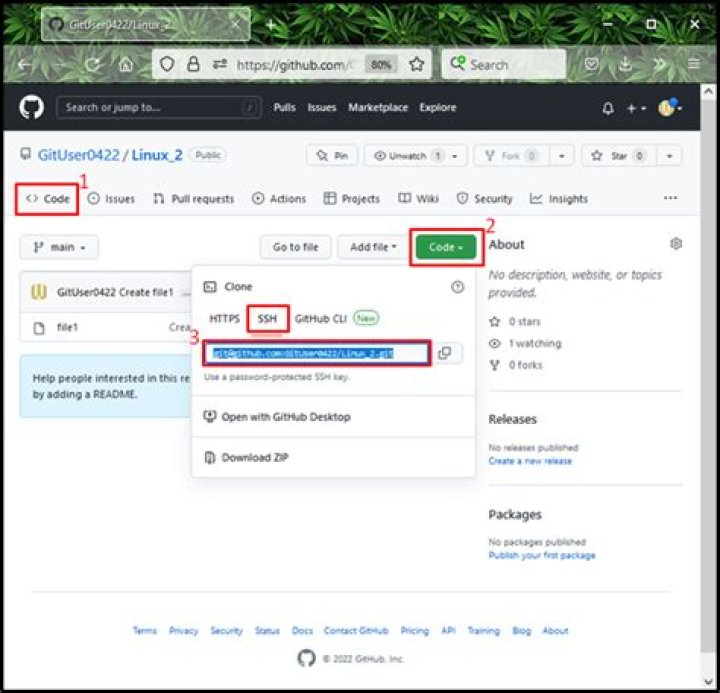Switch to the repository Code tab
Image resolution: width=720 pixels, height=693 pixels.
tap(47, 199)
